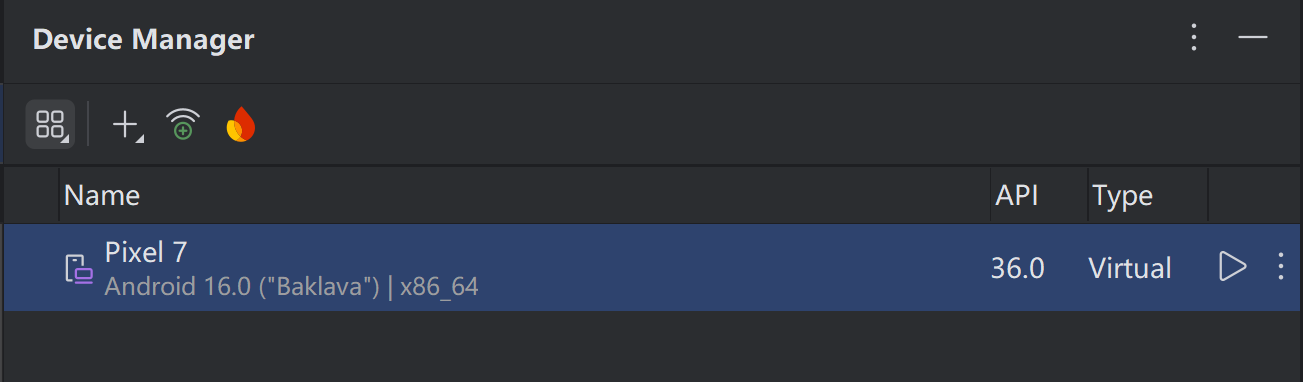Click the blank header cell before Name
Viewport: 1303px width, 382px height.
tap(32, 195)
